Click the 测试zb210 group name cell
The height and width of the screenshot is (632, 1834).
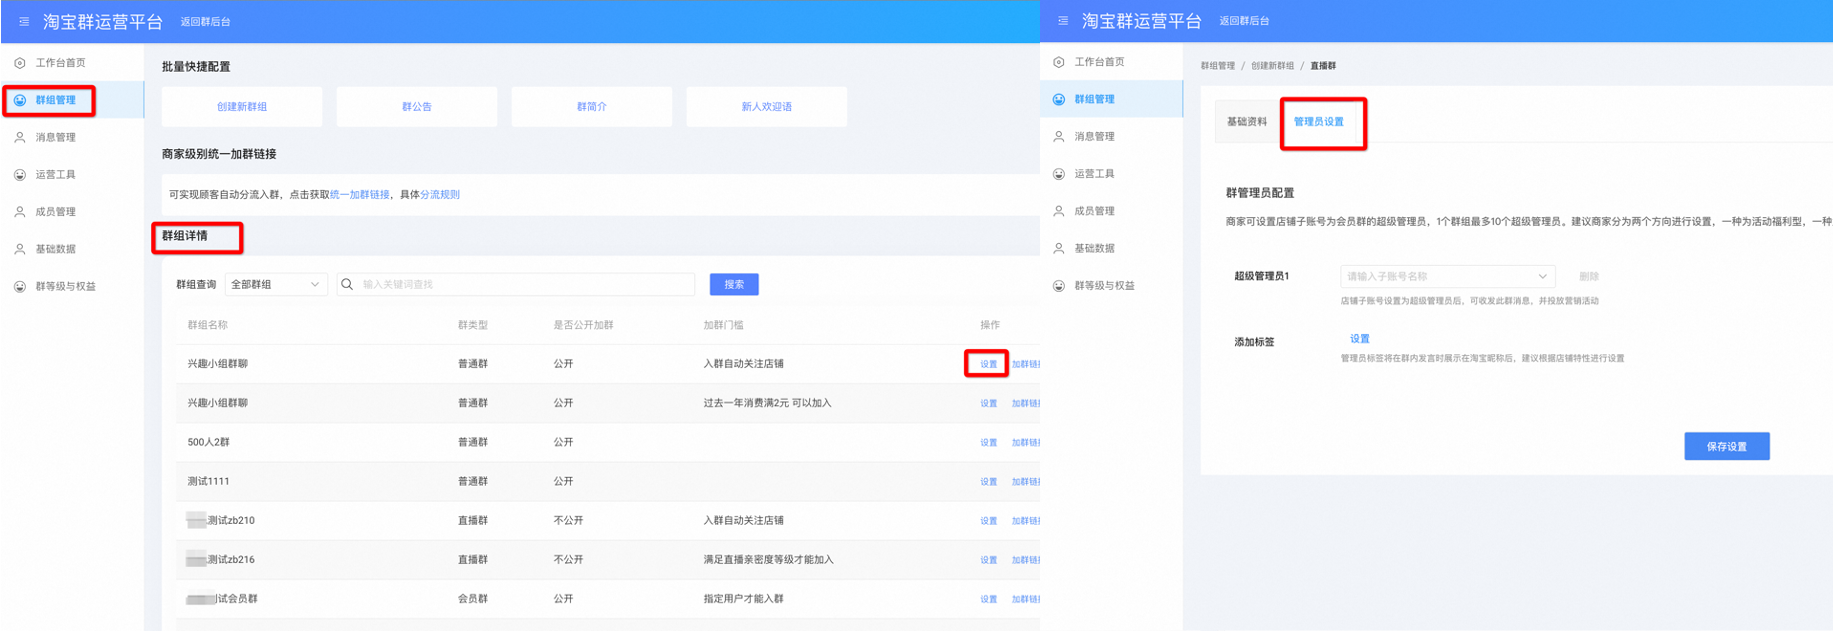point(221,520)
